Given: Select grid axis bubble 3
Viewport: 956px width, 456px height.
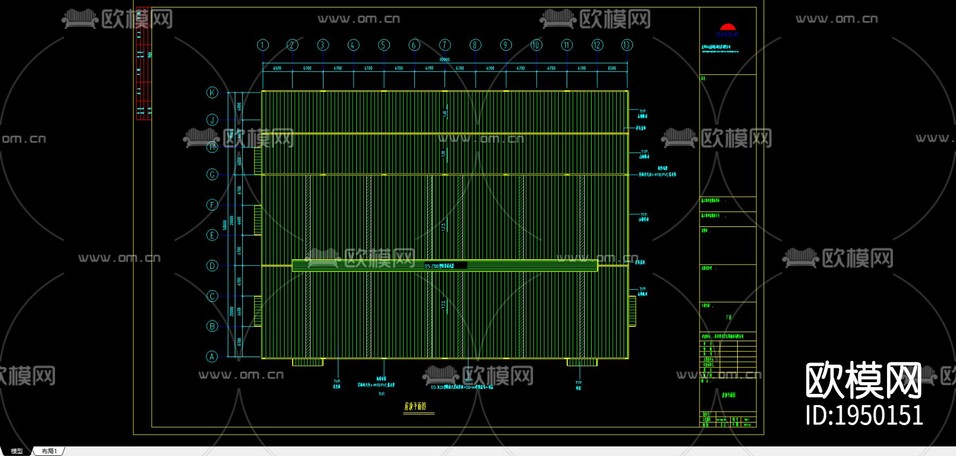Looking at the screenshot, I should coord(323,45).
